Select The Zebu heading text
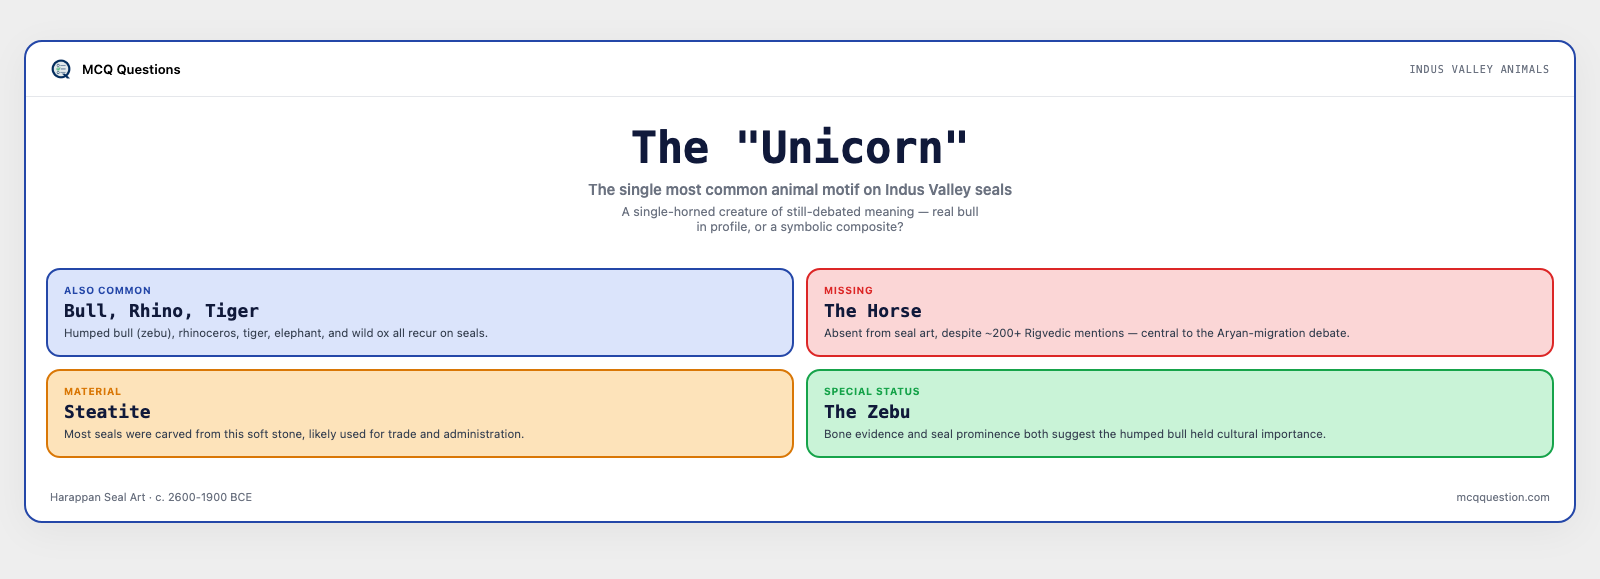 867,412
